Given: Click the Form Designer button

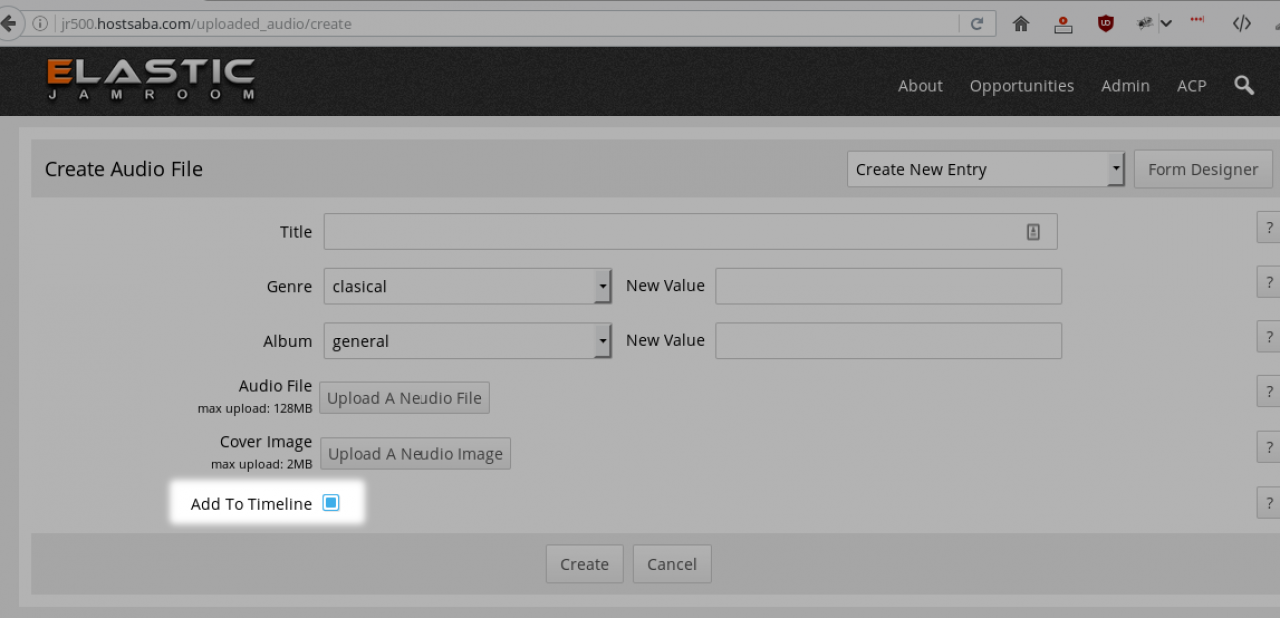Looking at the screenshot, I should (1202, 169).
